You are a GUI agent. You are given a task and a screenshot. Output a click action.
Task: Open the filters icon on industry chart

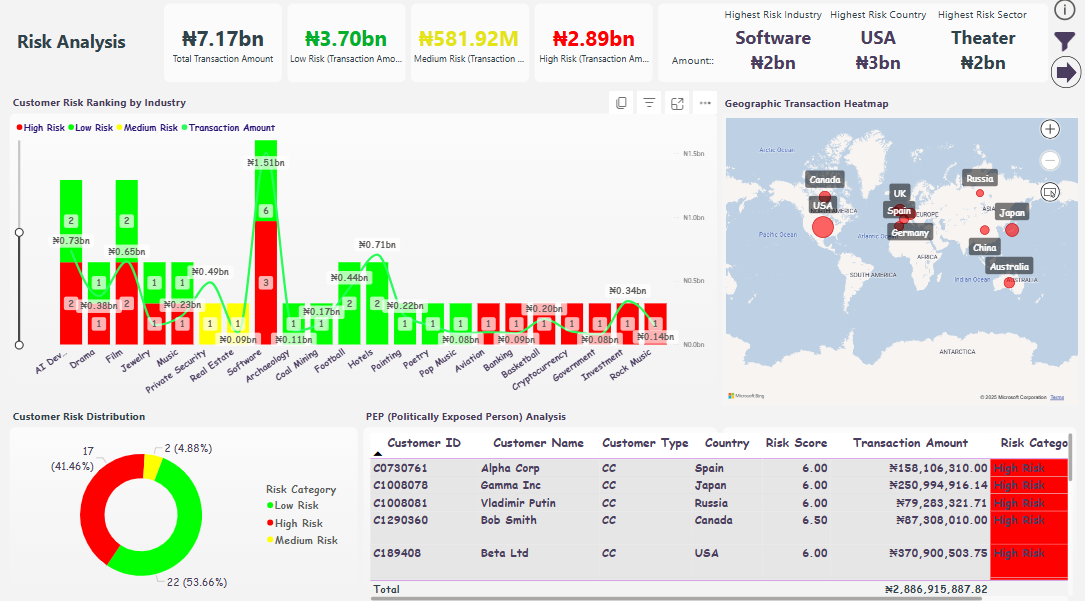[x=649, y=103]
